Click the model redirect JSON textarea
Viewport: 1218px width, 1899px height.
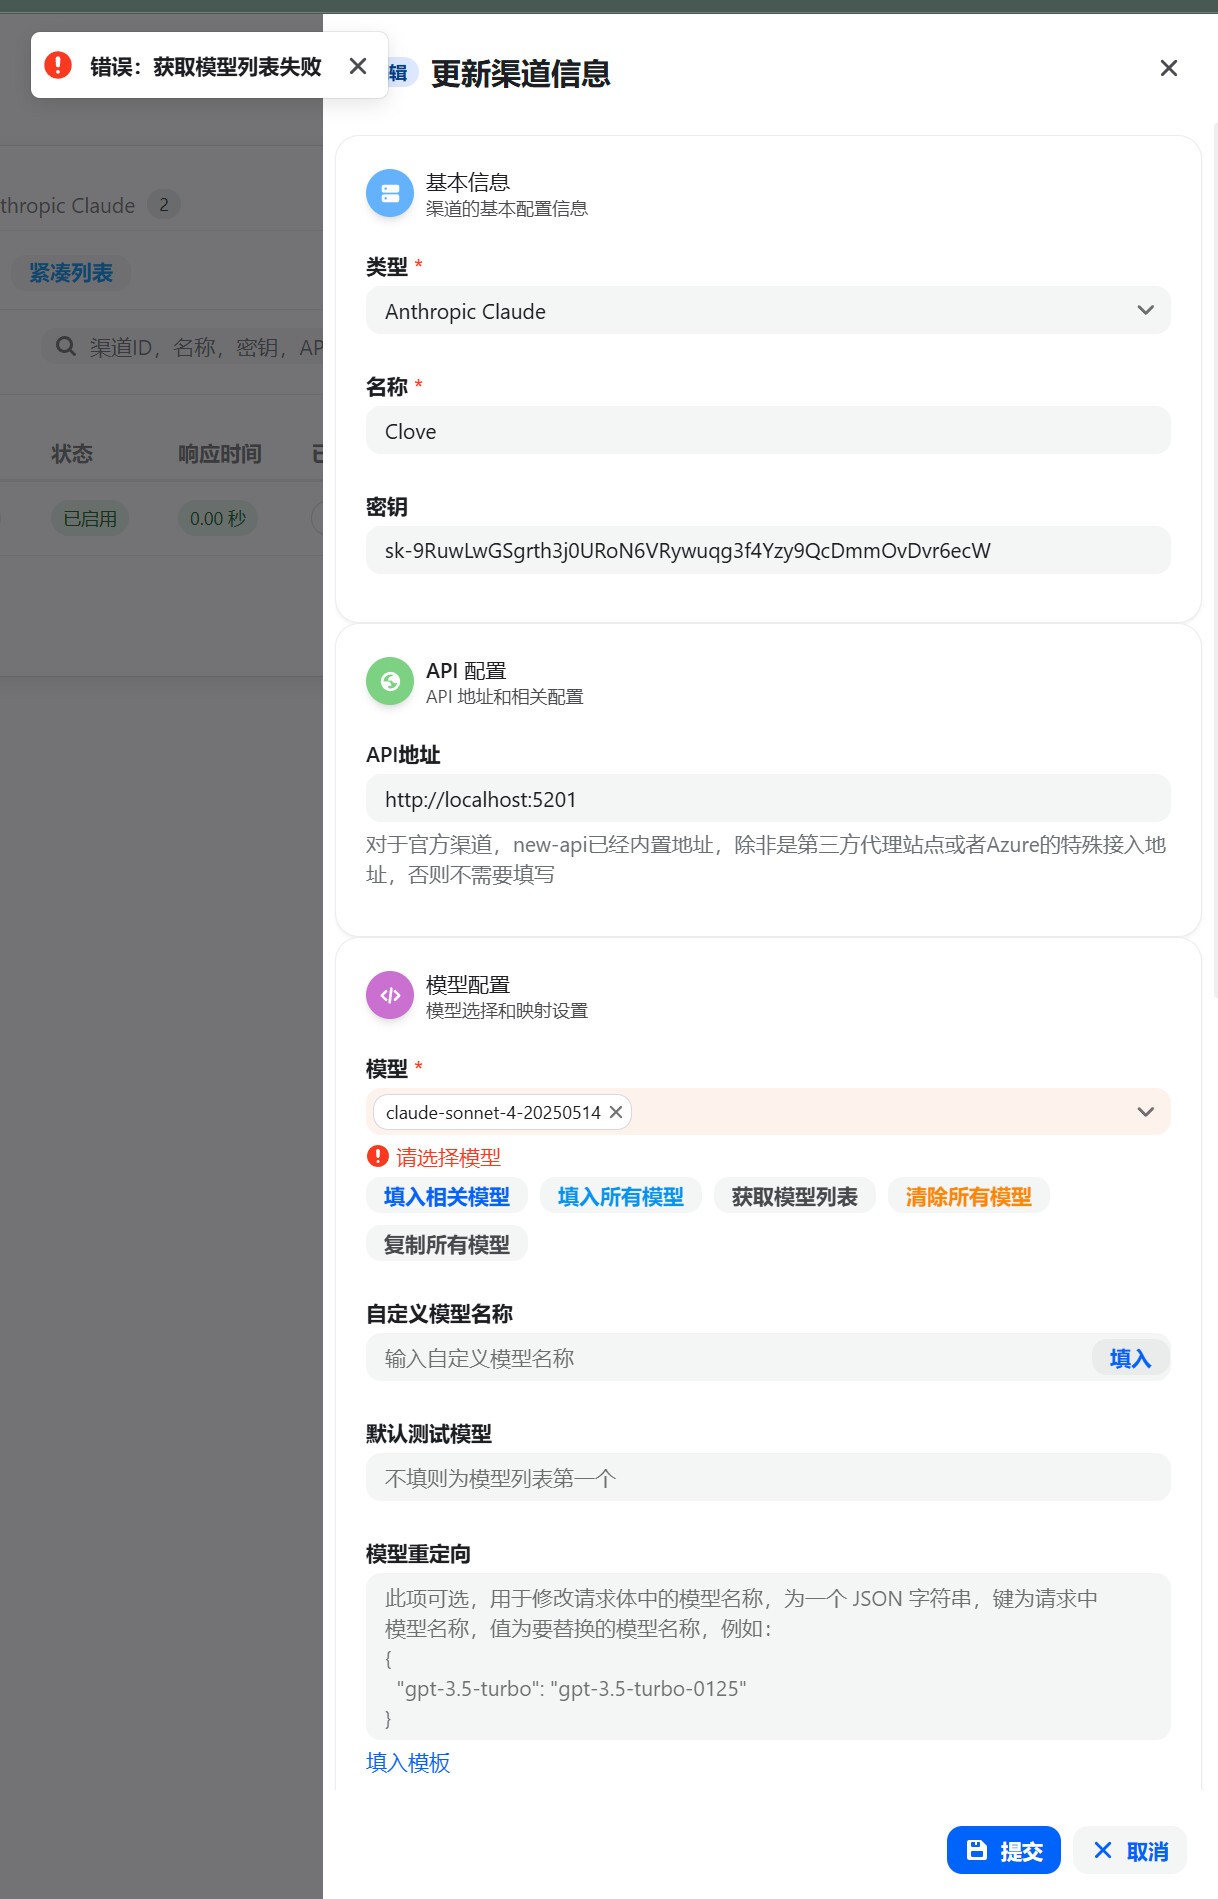coord(768,1657)
